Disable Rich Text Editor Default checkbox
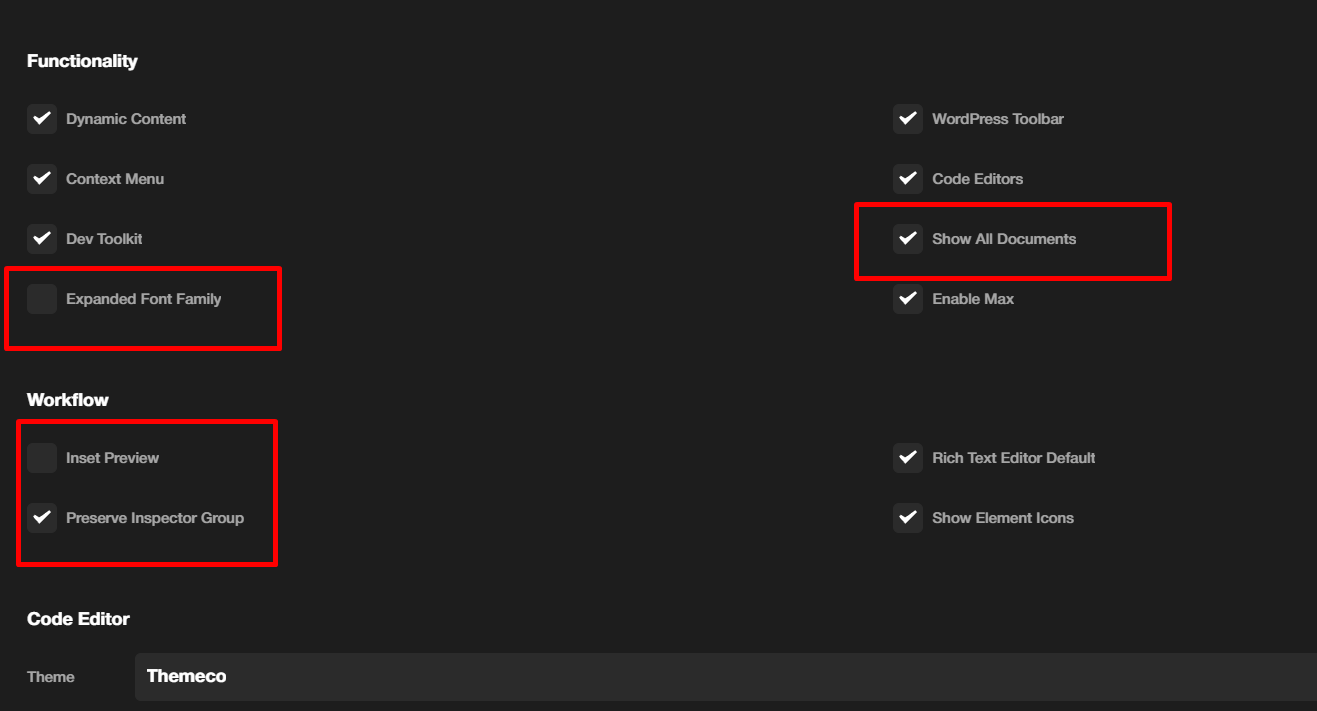The image size is (1317, 711). point(908,458)
